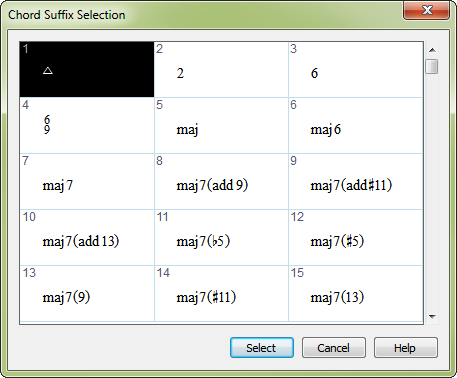Image resolution: width=457 pixels, height=378 pixels.
Task: Select the "maj6" chord suffix
Action: [356, 125]
